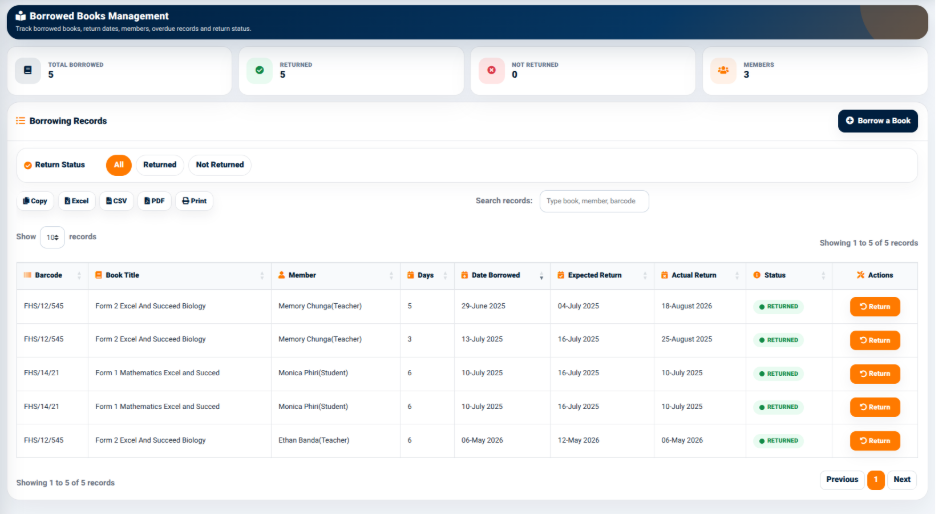This screenshot has width=936, height=514.
Task: Click the Book Title column header icon
Action: coord(98,275)
